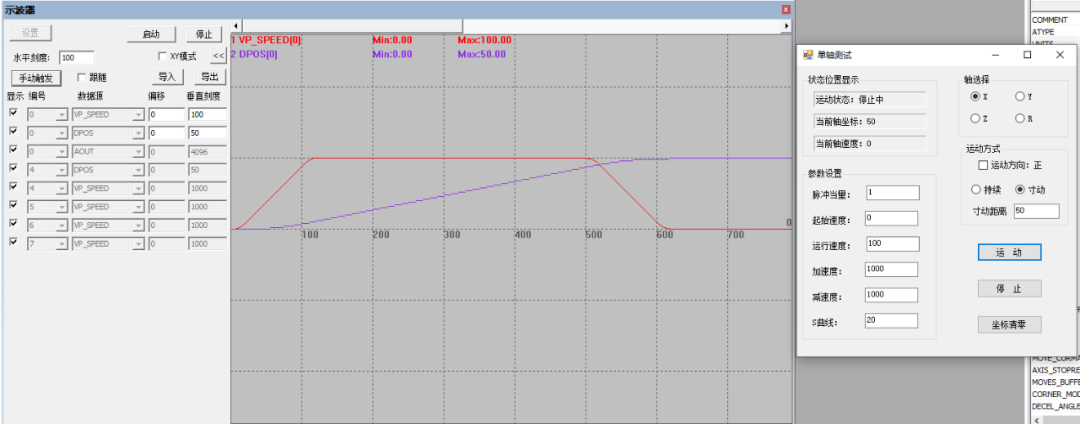Click the 当前轴速度 axis speed readout
This screenshot has width=1080, height=424.
pos(870,144)
